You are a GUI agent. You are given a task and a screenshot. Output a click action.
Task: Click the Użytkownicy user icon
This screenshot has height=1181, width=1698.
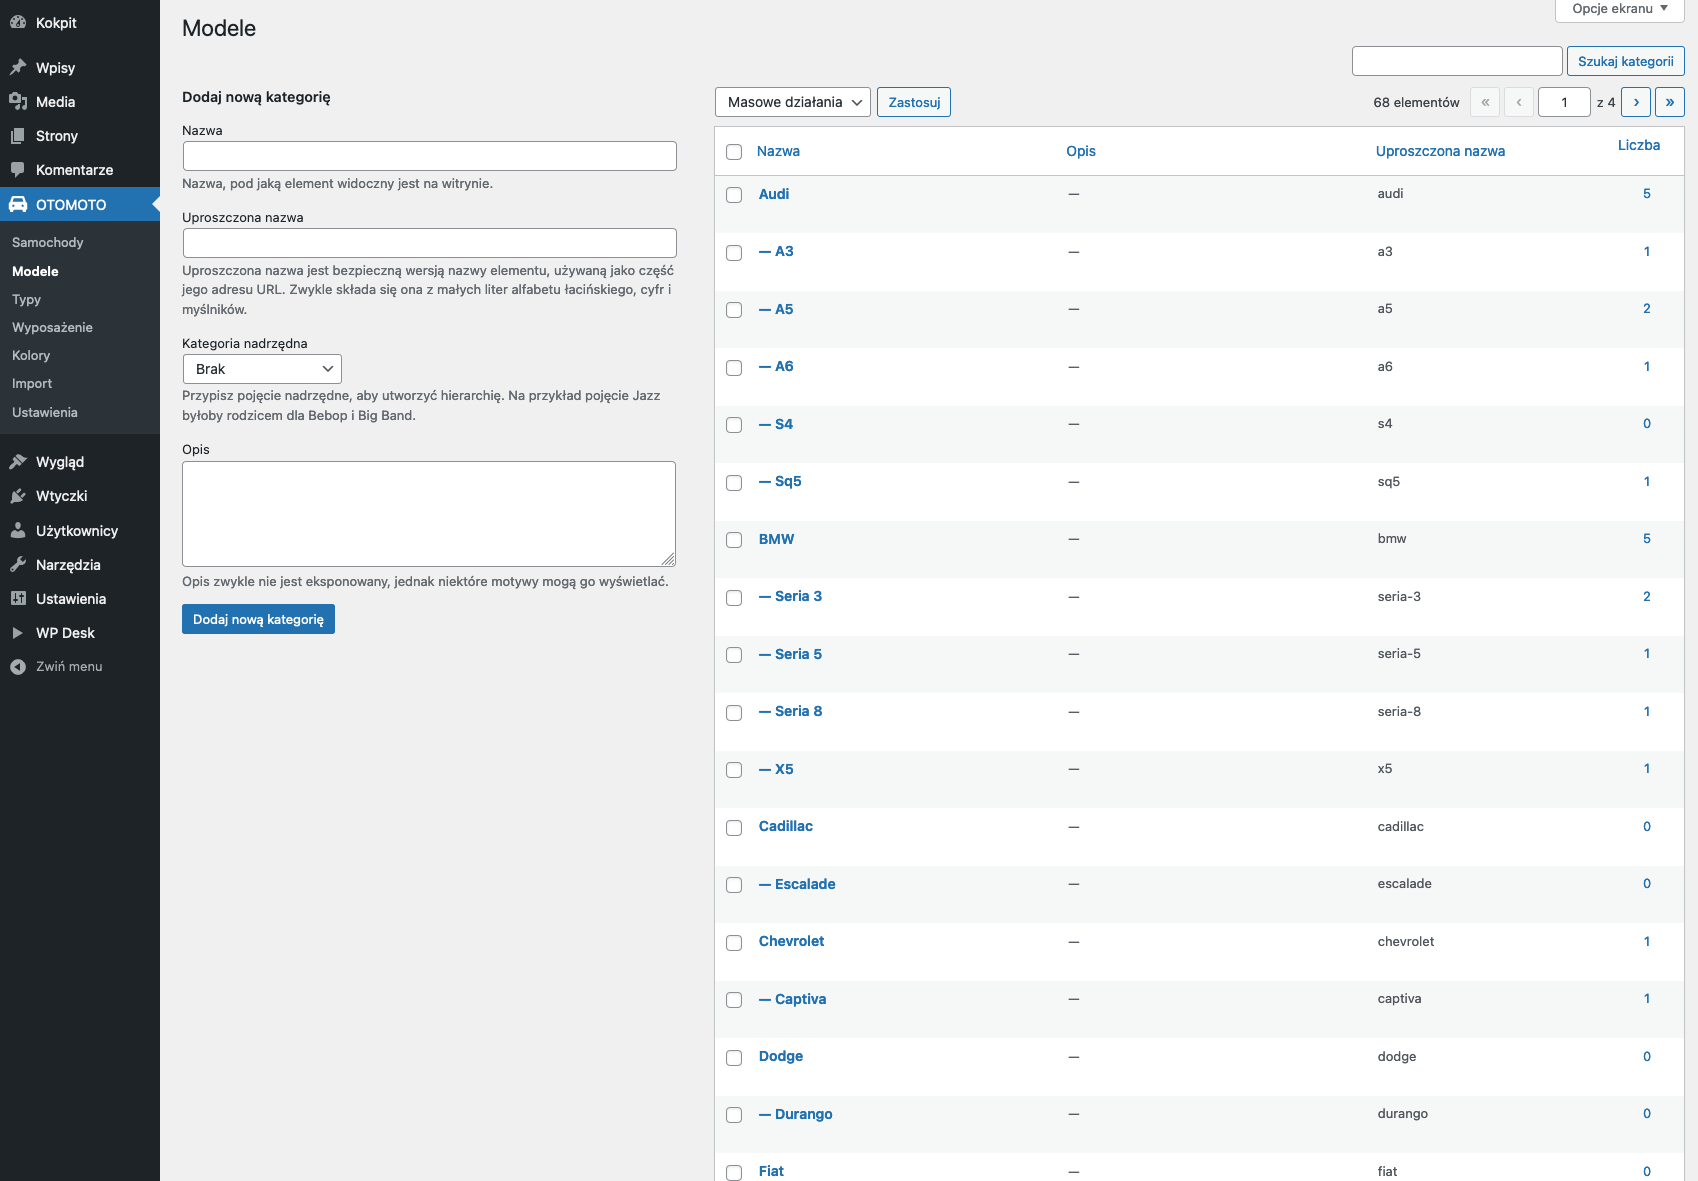(18, 531)
